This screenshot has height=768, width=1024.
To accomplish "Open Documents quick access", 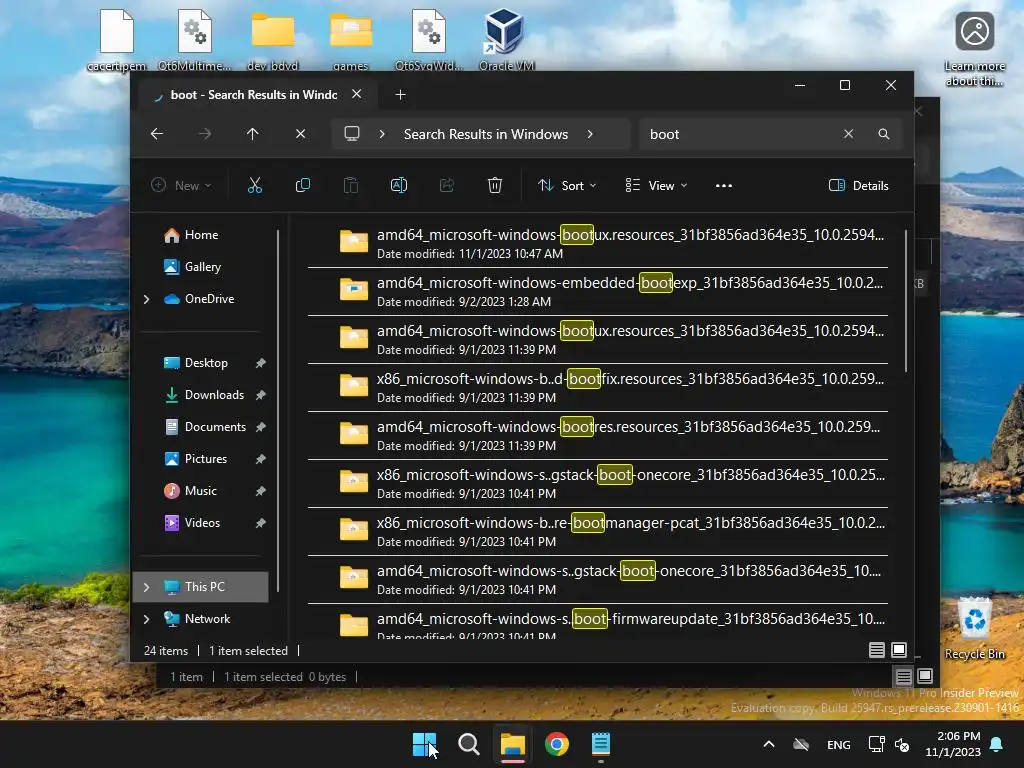I will 215,427.
